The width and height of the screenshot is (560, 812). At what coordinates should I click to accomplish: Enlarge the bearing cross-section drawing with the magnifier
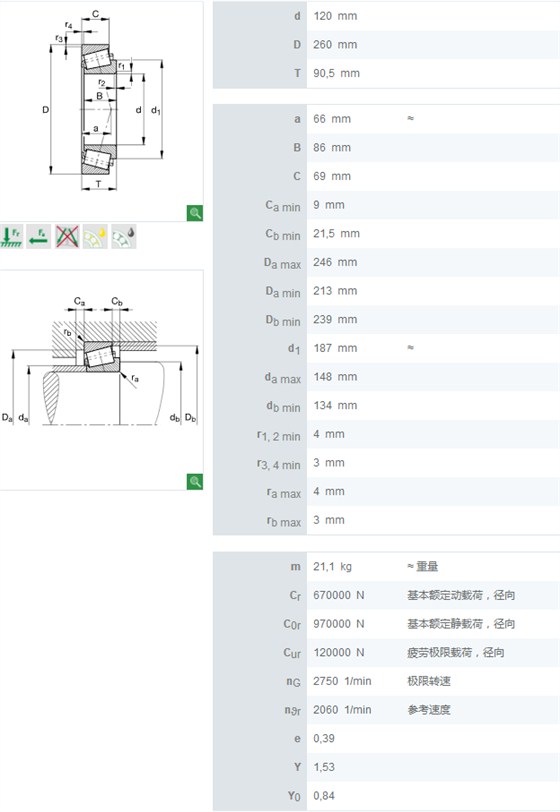click(195, 213)
